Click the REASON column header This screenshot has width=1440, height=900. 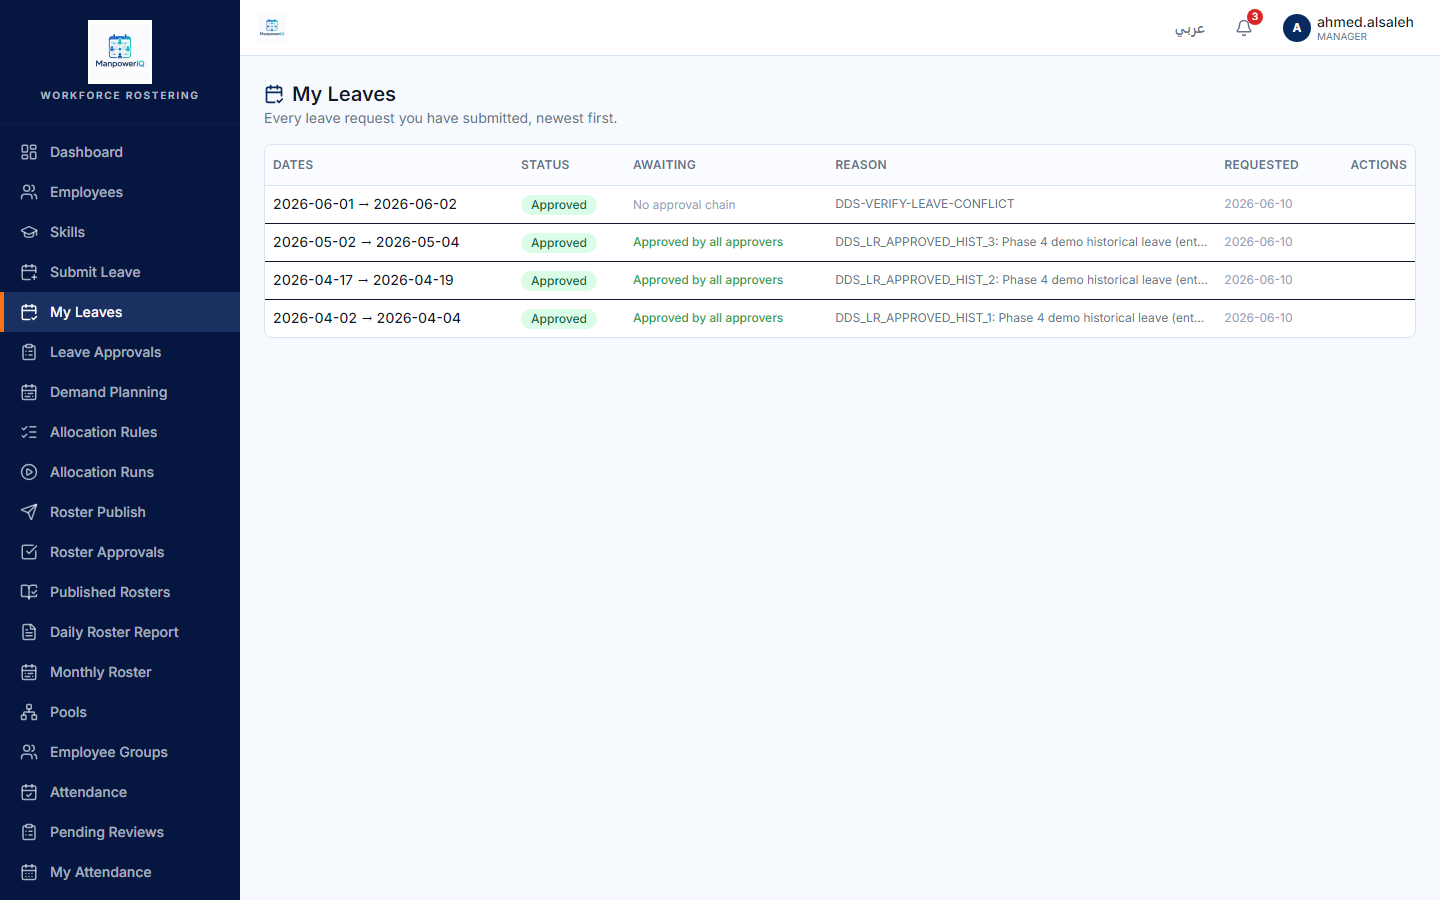point(861,165)
